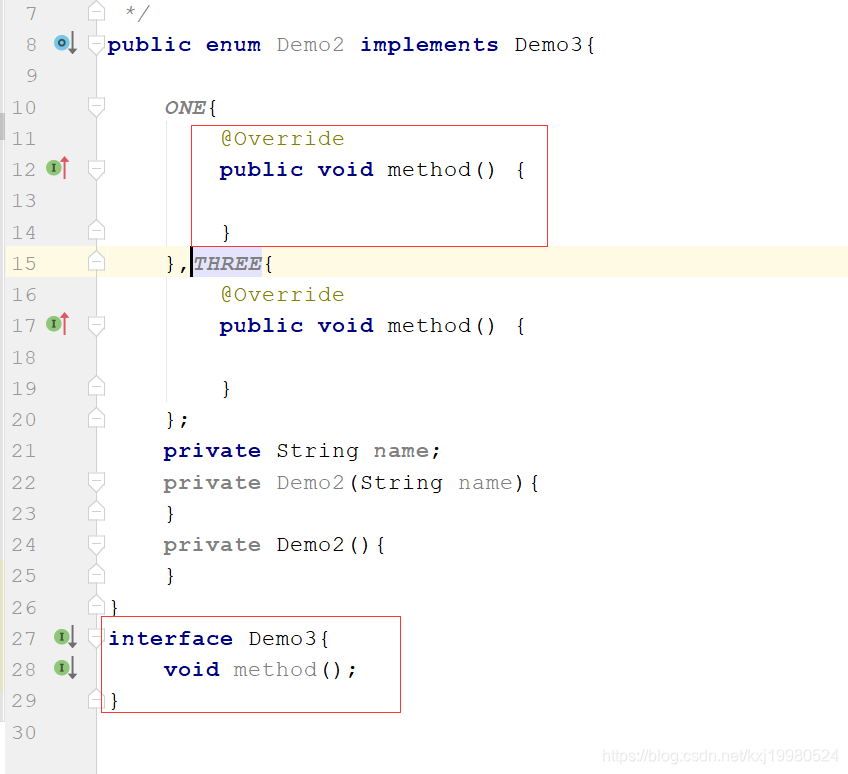Click line number 15 in the gutter
848x774 pixels.
coord(24,263)
